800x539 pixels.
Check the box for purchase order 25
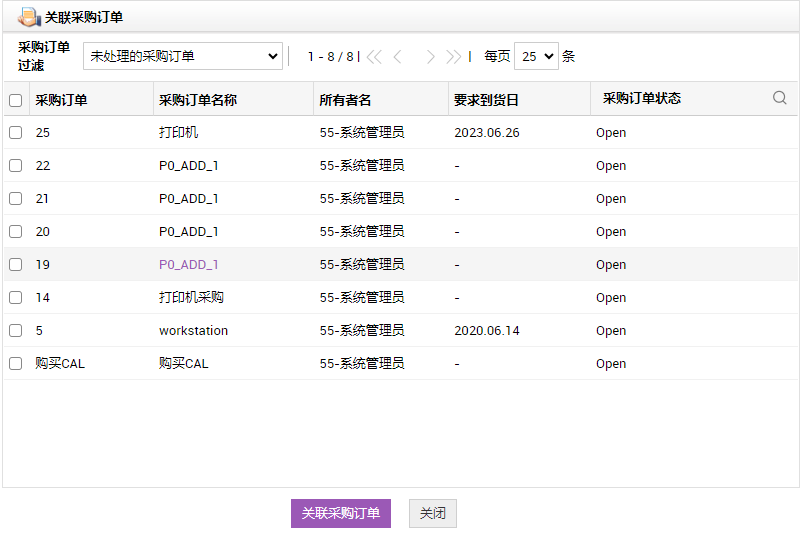pos(15,133)
